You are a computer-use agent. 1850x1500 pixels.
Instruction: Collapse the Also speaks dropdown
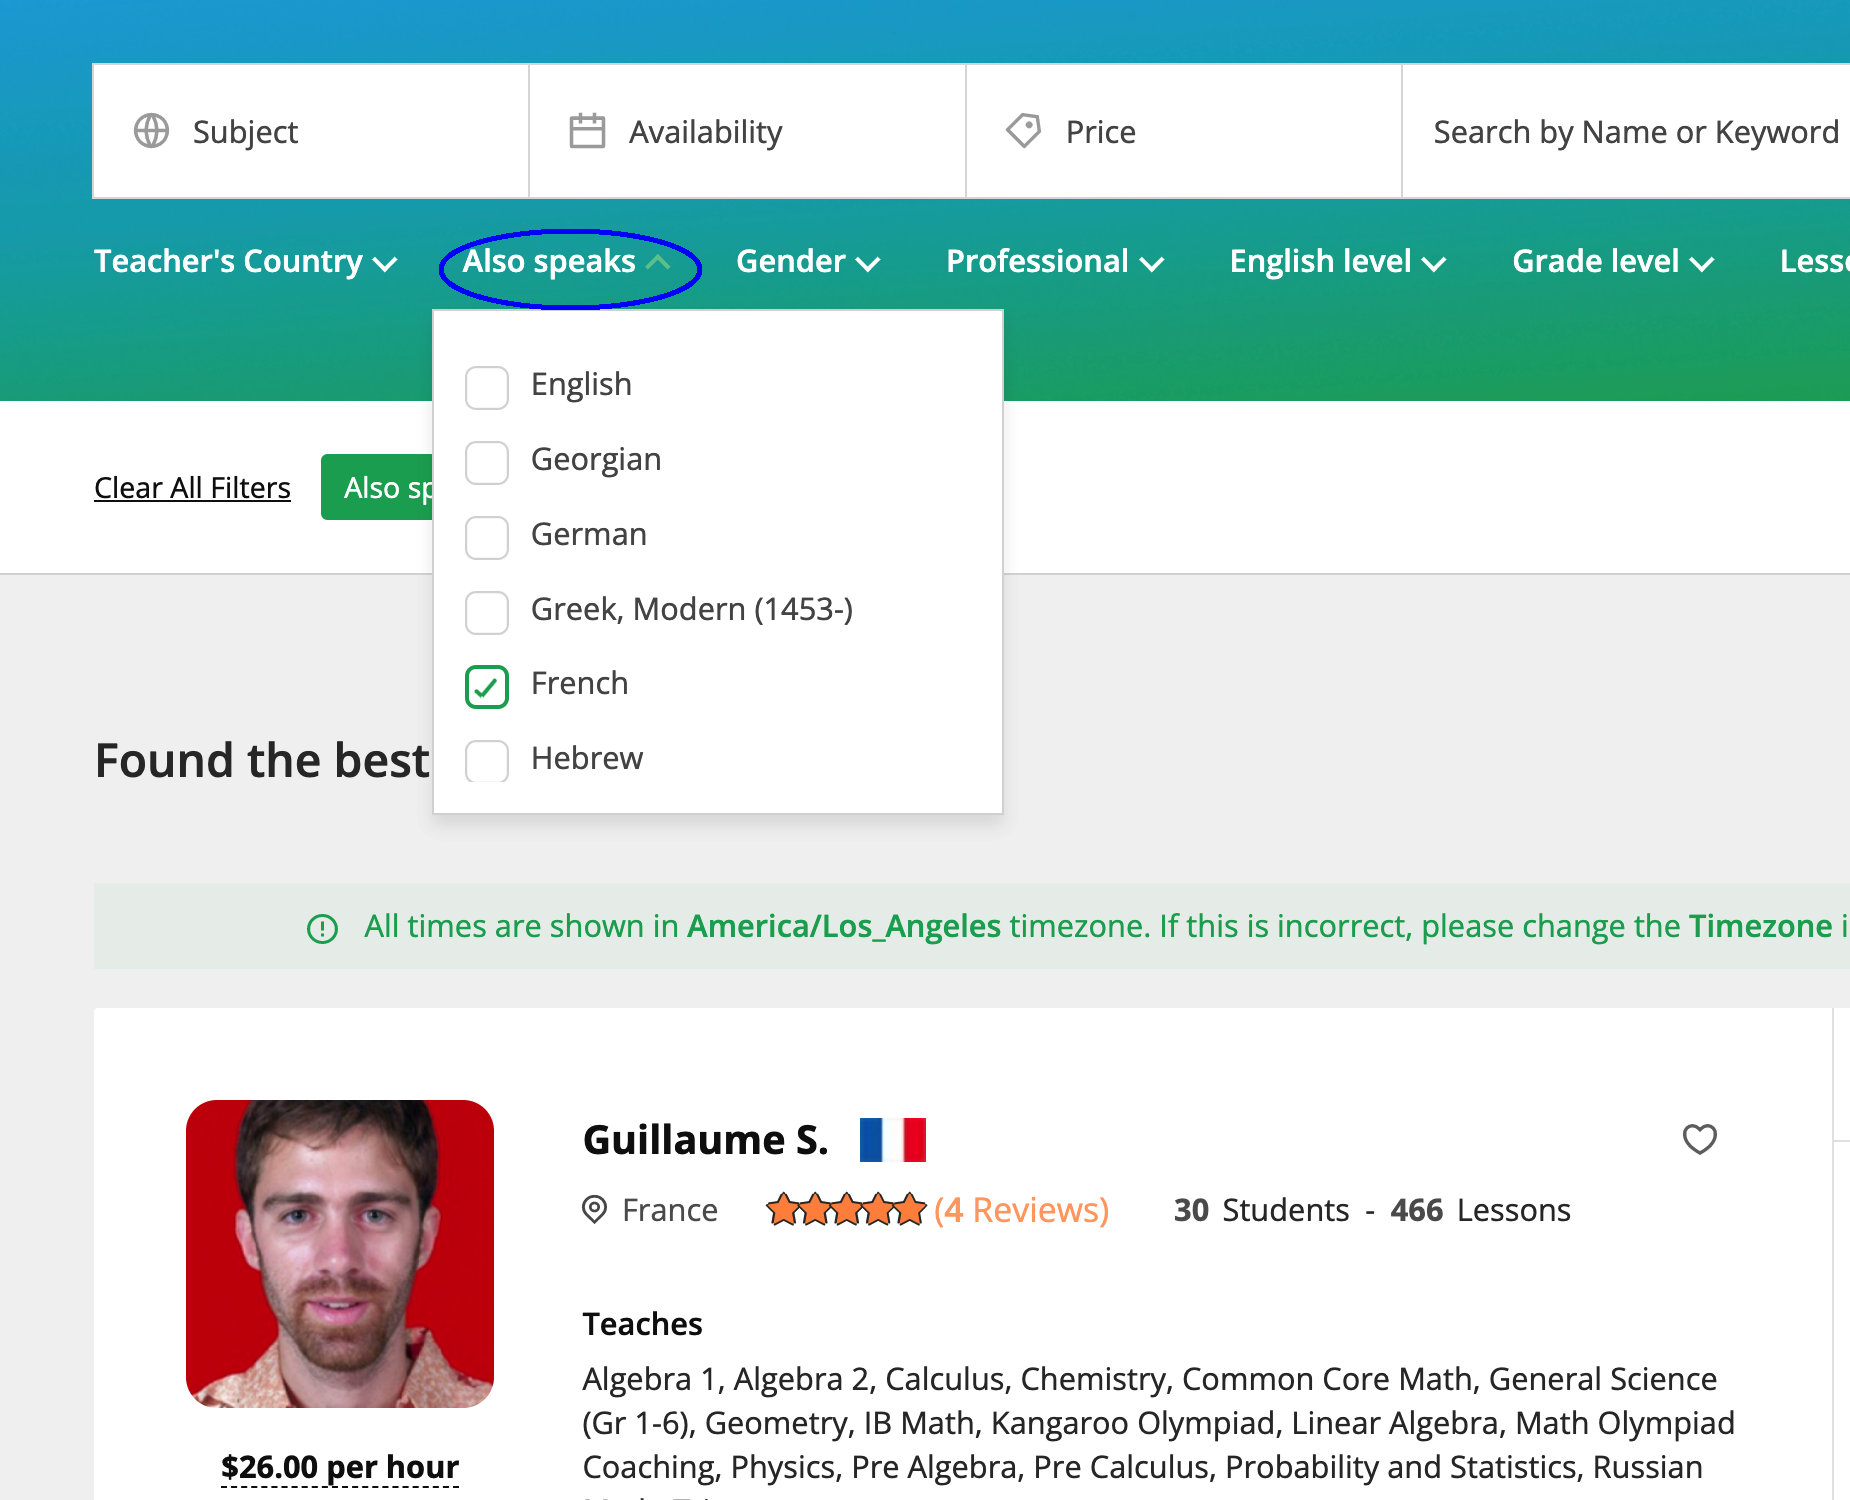(567, 262)
